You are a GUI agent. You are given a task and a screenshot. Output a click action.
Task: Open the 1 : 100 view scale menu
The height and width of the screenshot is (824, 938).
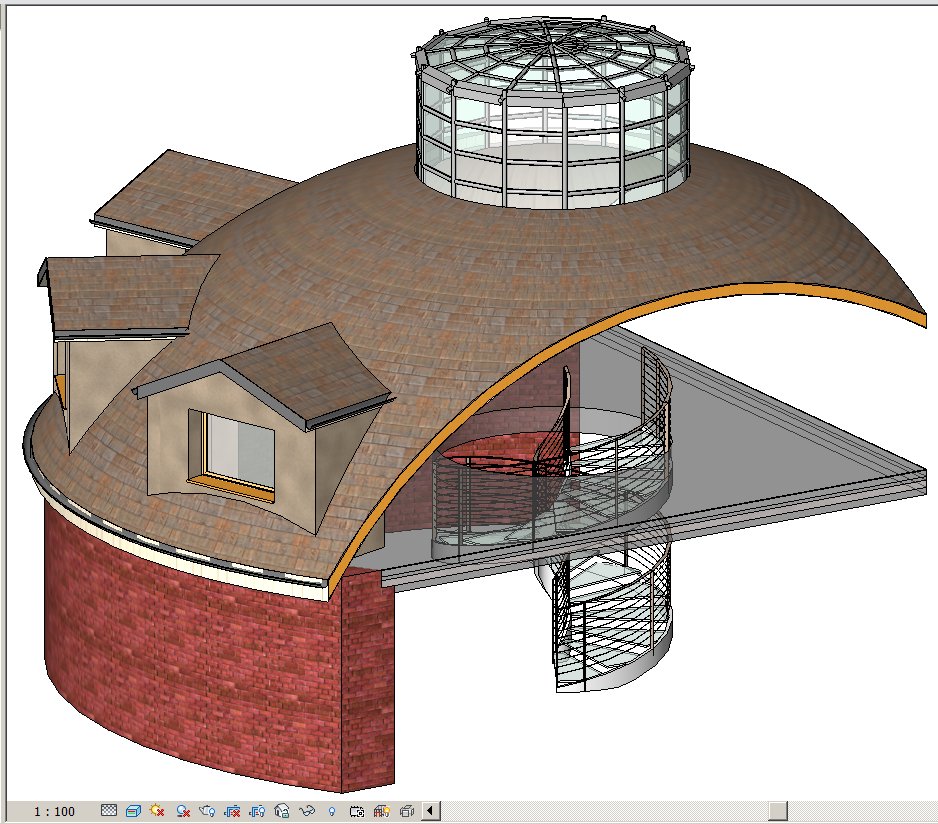54,811
